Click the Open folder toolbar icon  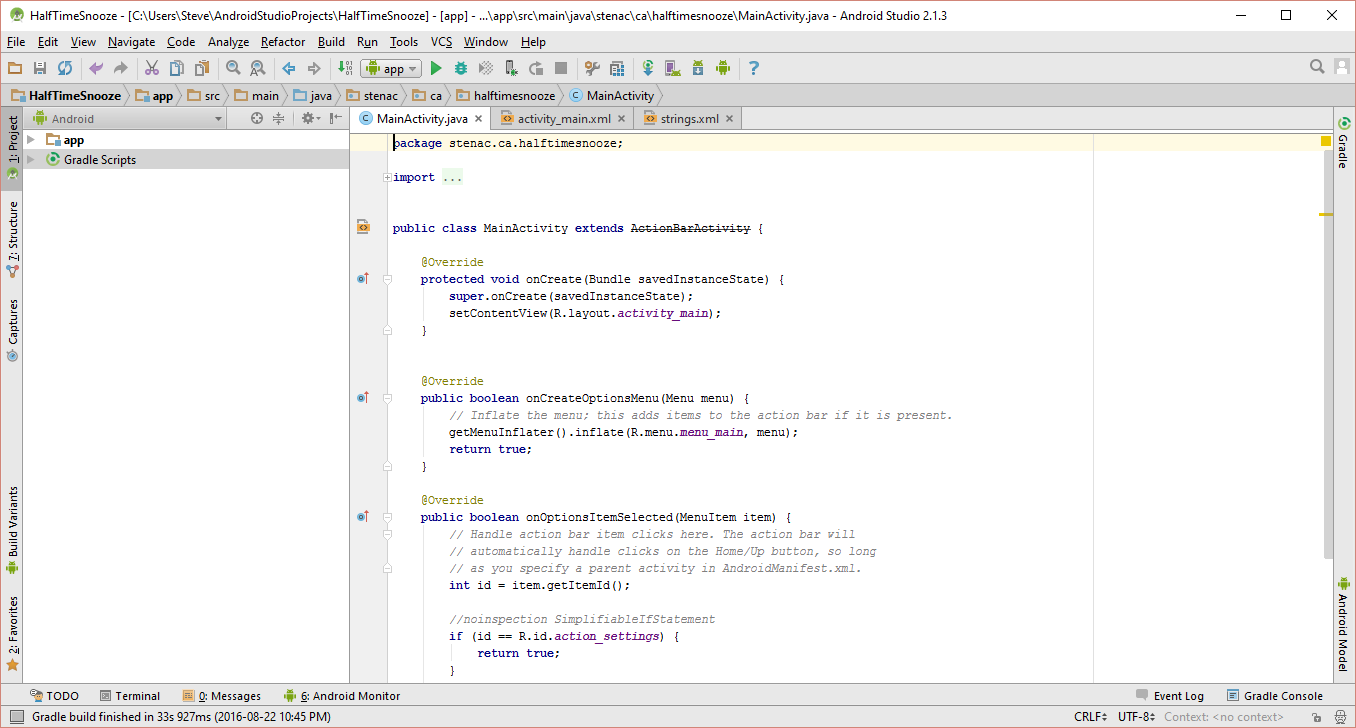(x=14, y=68)
